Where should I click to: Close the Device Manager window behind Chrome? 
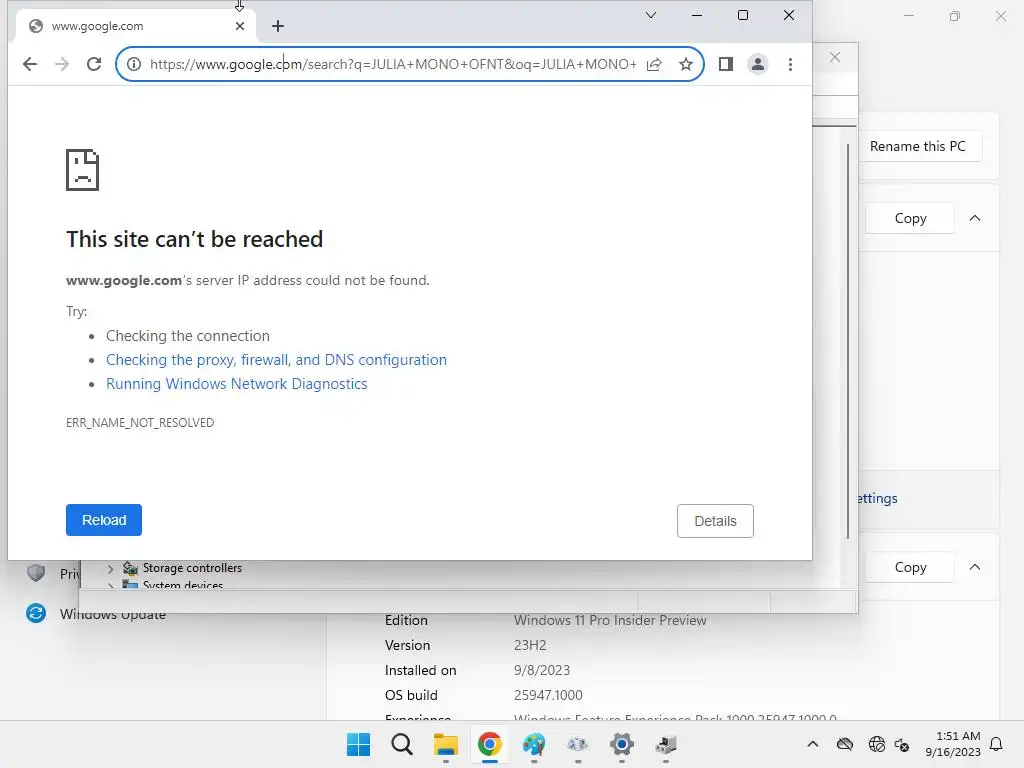(835, 57)
